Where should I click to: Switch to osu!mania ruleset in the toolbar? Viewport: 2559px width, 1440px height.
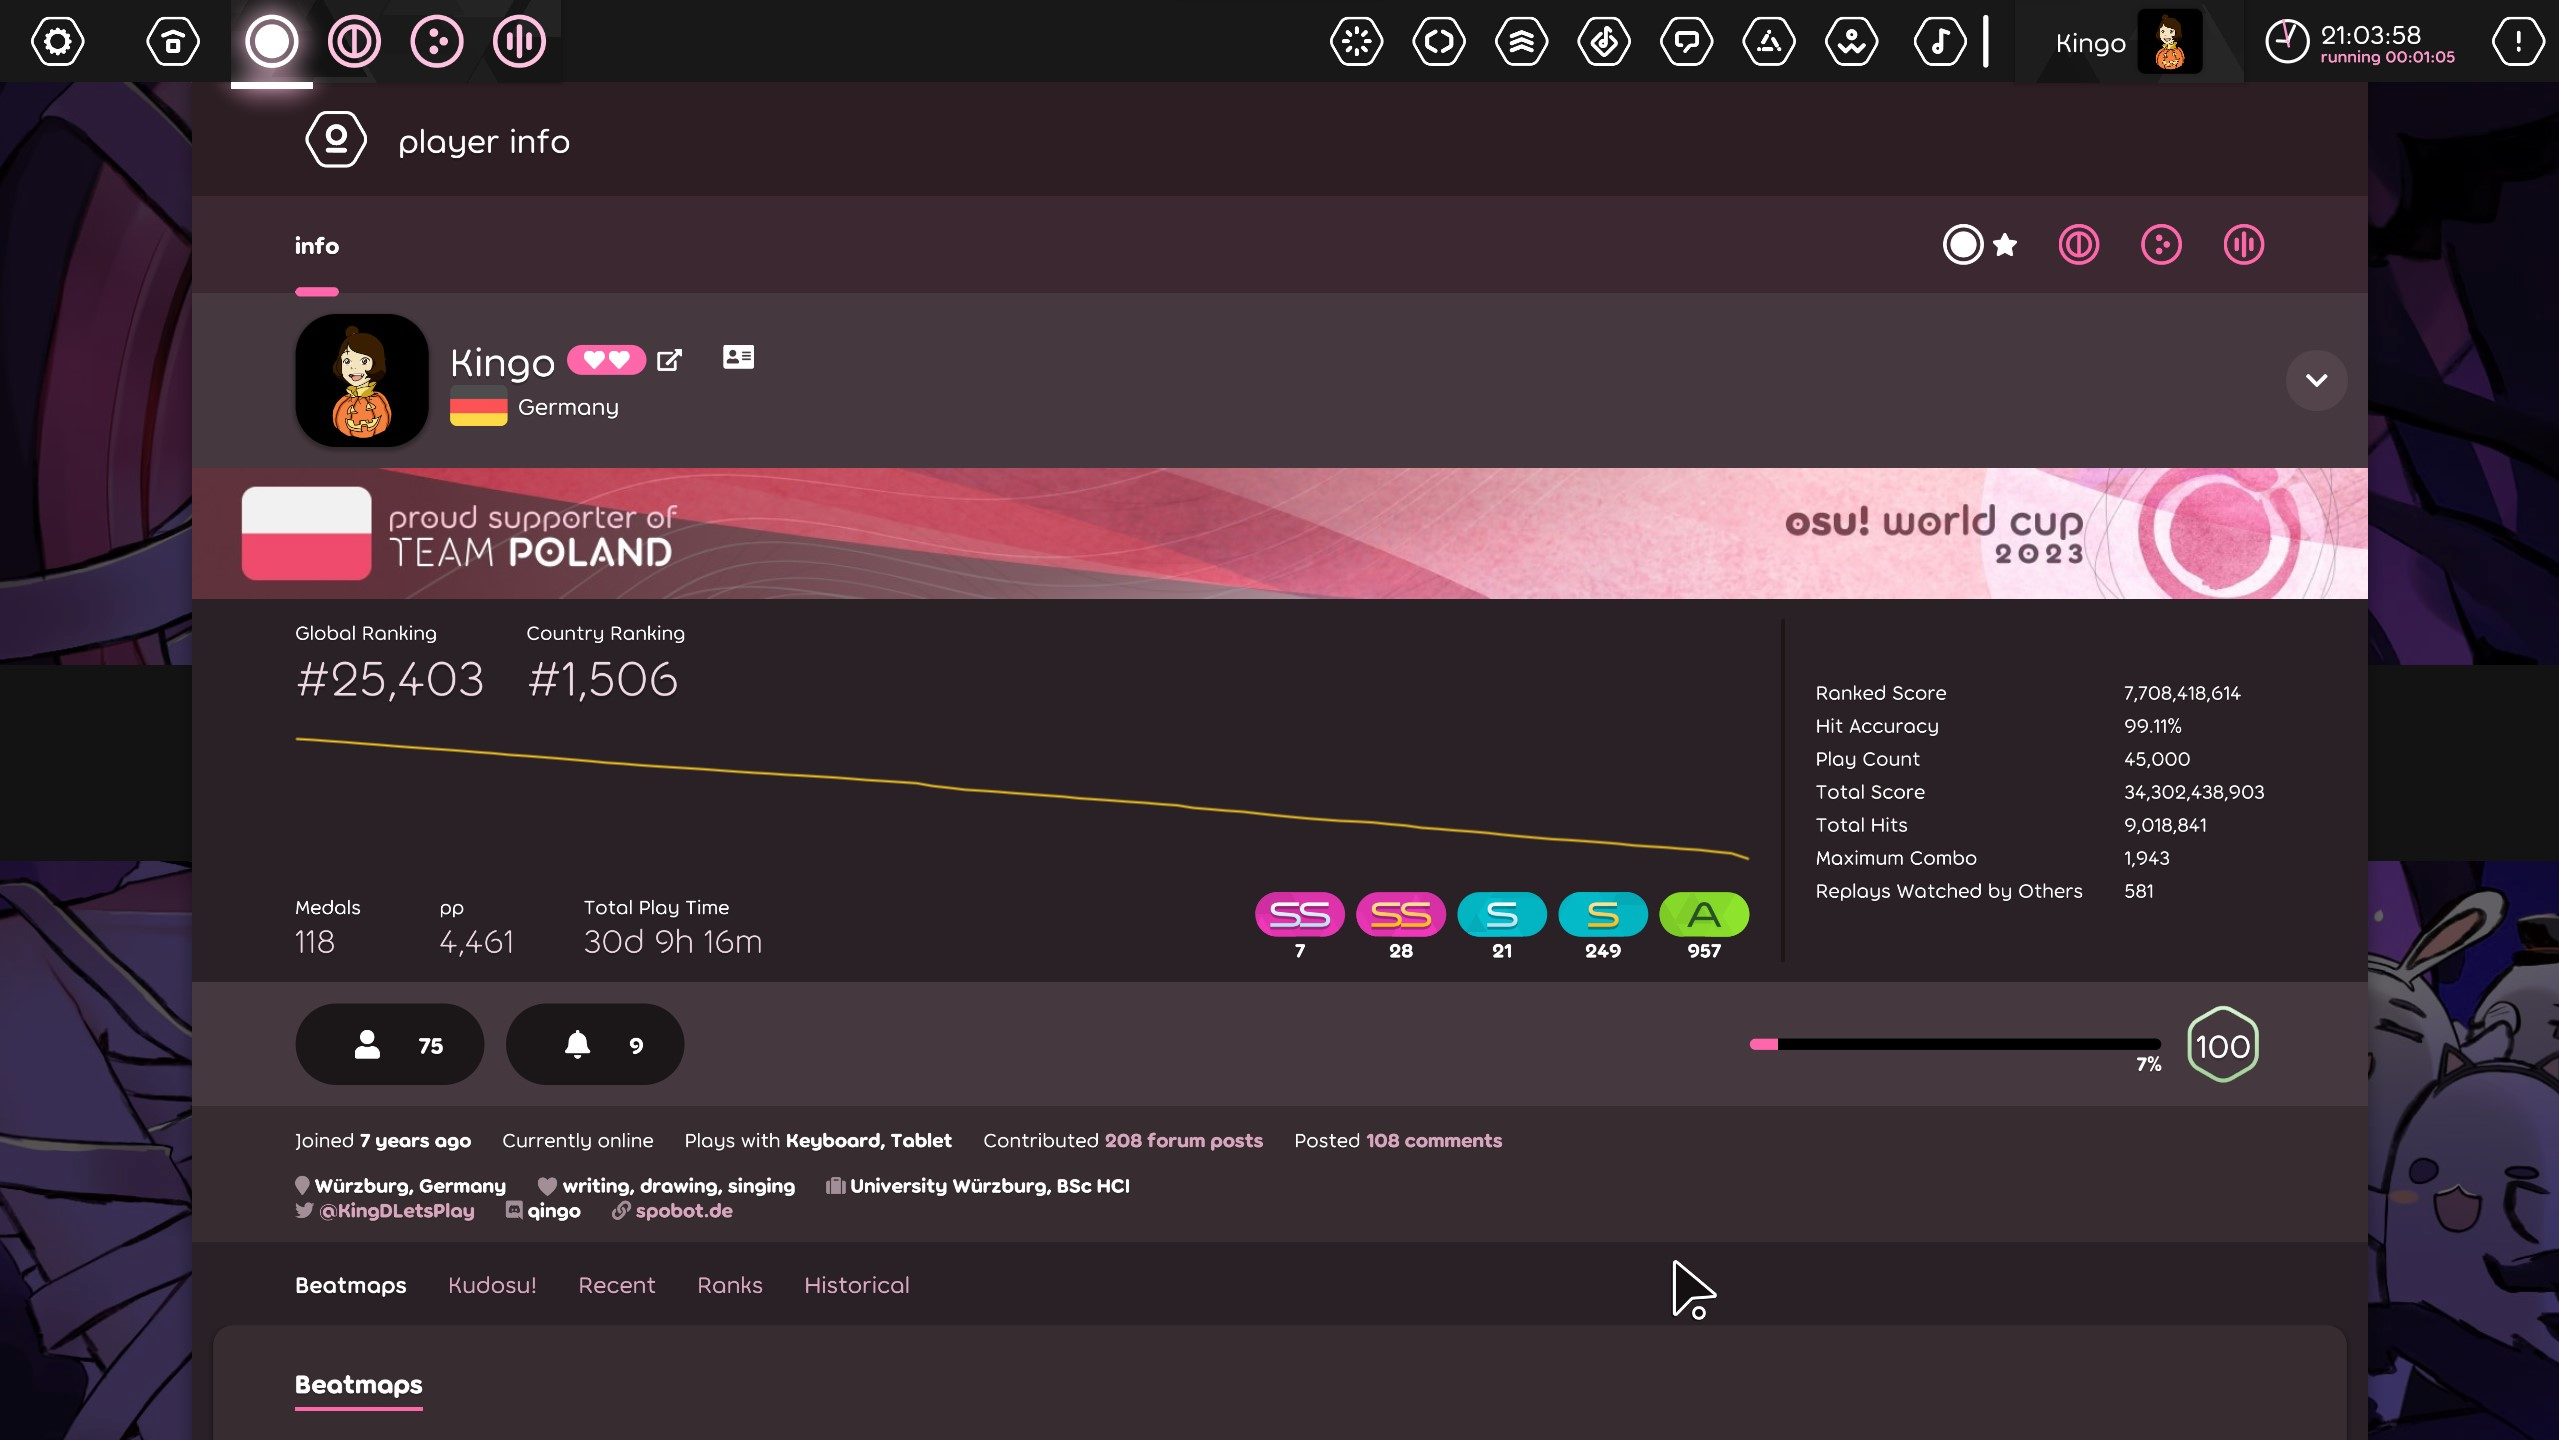tap(519, 41)
